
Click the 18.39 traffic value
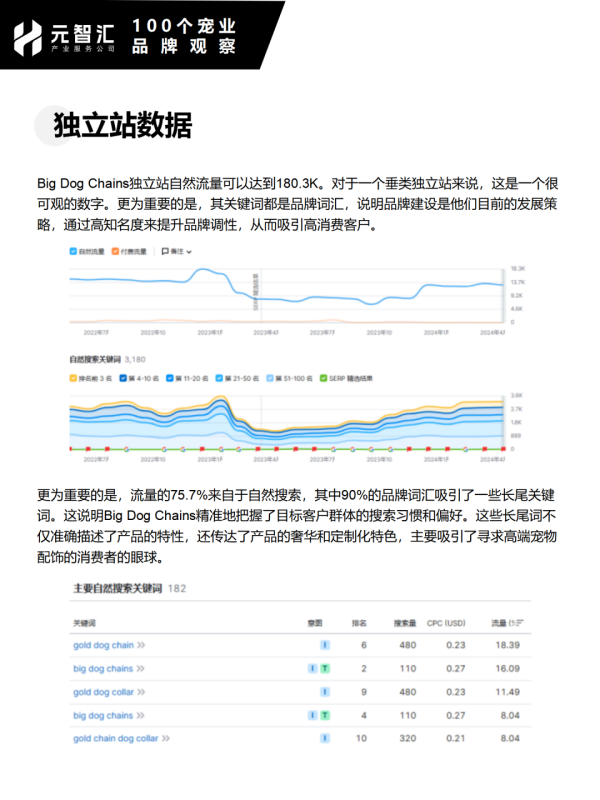[x=508, y=645]
